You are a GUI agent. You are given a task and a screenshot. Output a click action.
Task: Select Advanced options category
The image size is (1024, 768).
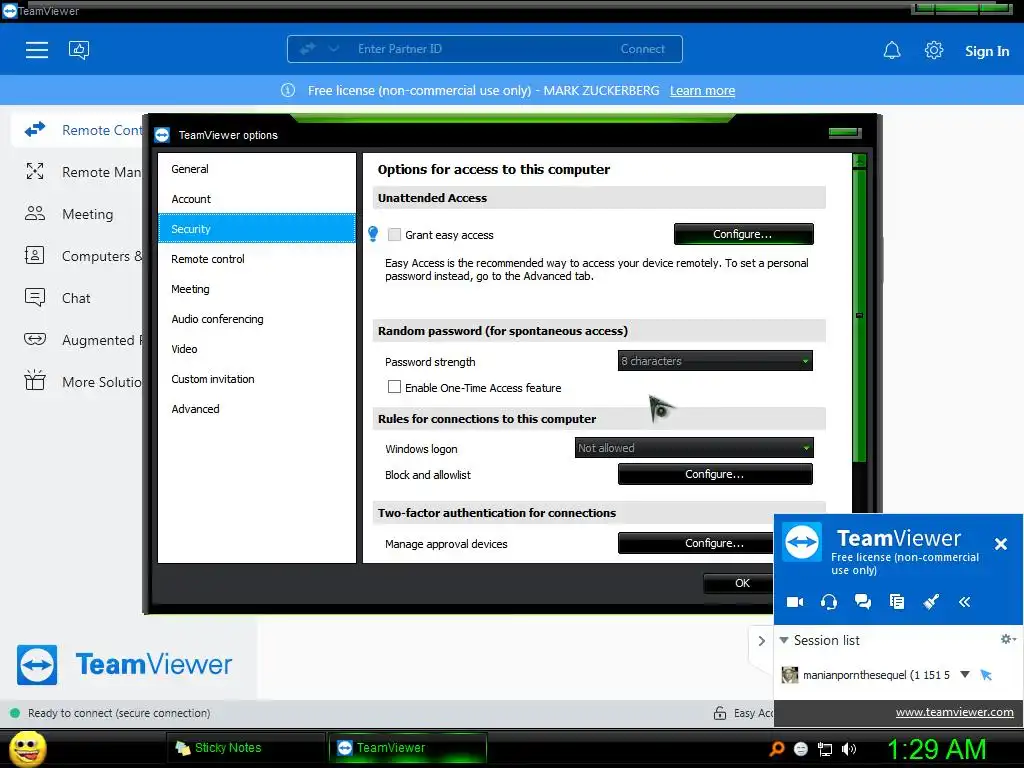click(257, 409)
